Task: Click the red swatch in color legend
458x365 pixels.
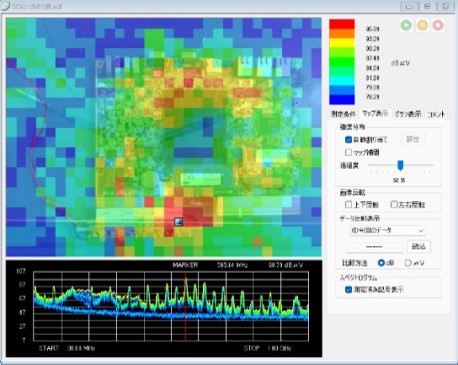Action: (x=342, y=24)
